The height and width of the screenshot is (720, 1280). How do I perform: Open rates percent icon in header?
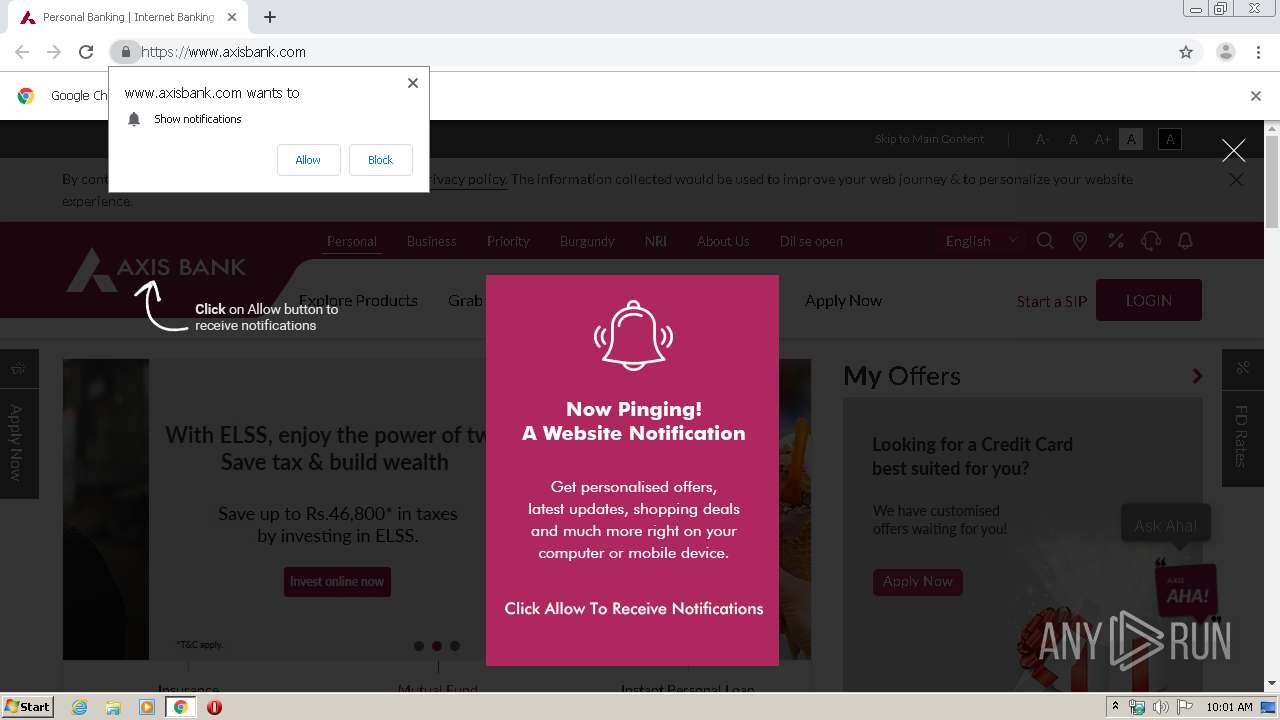[x=1116, y=241]
